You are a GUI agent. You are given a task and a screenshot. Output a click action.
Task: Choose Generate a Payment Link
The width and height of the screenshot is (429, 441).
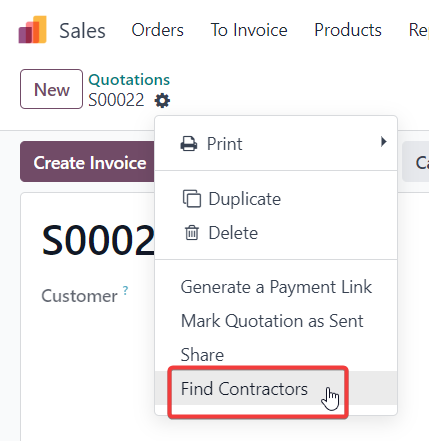pos(276,287)
